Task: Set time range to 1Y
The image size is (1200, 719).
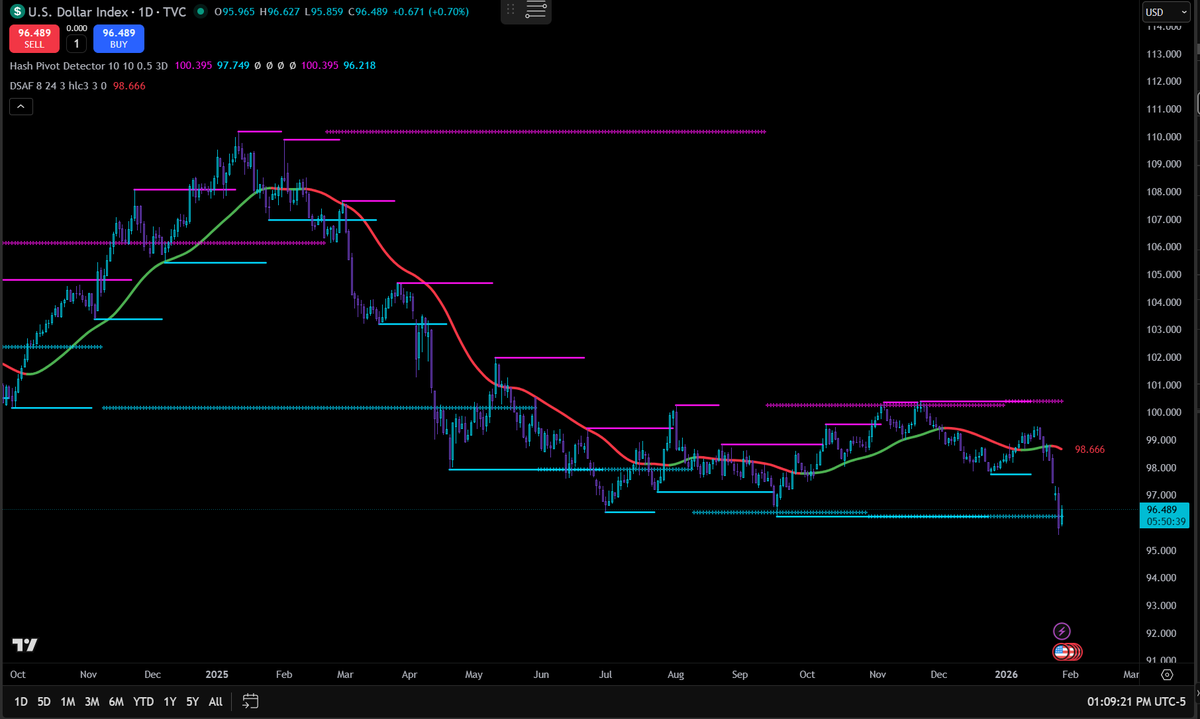Action: coord(169,702)
